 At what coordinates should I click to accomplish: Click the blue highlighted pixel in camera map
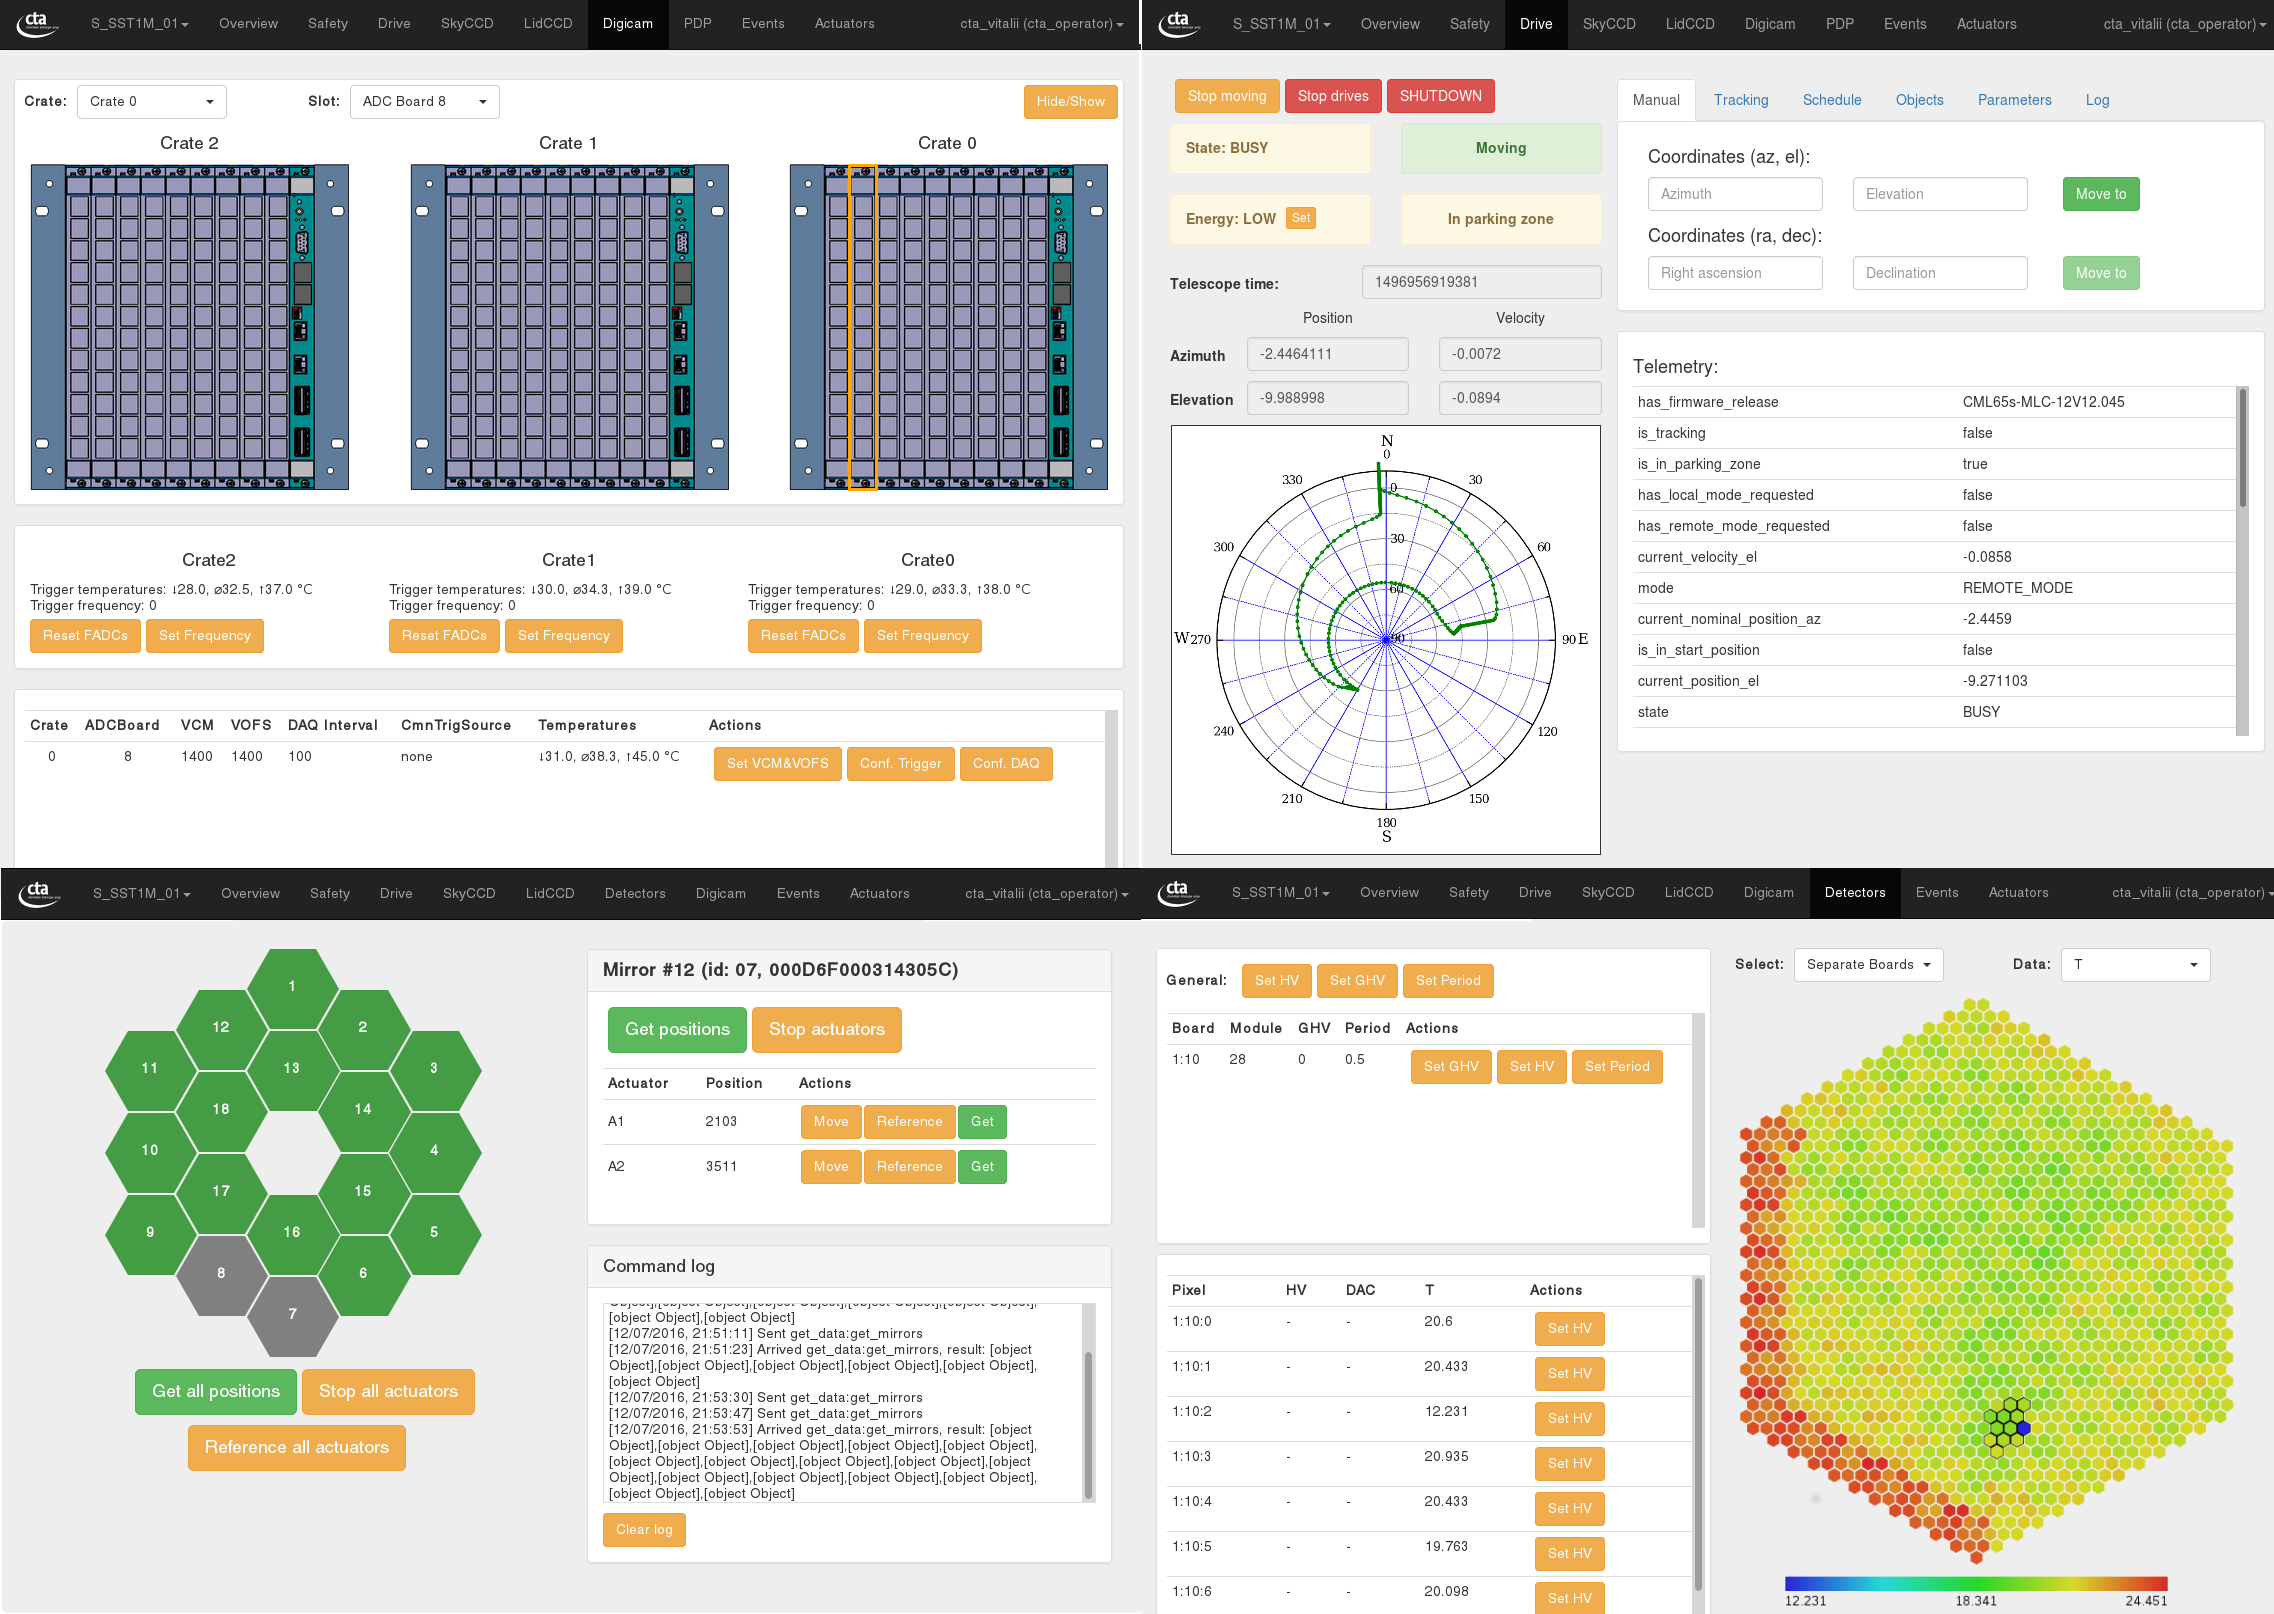(x=2023, y=1428)
